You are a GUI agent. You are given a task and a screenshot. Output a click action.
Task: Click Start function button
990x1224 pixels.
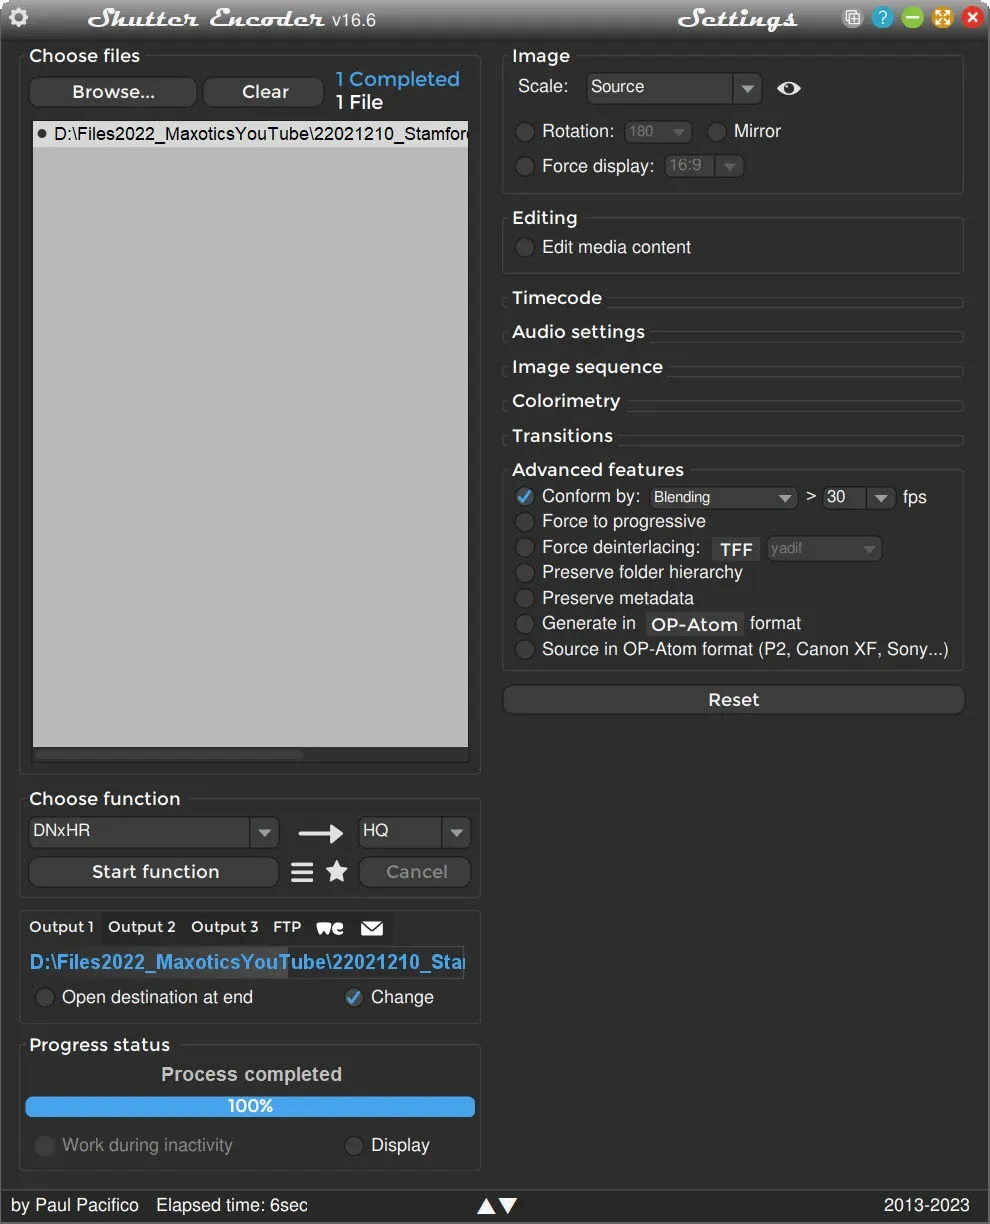pyautogui.click(x=154, y=872)
